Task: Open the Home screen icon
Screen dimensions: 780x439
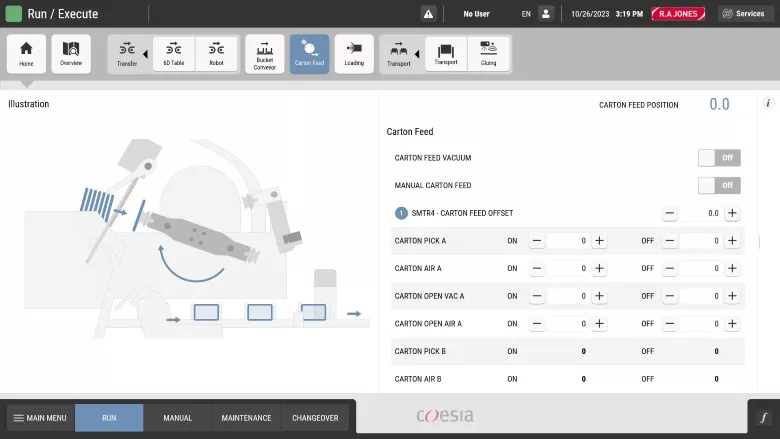Action: pos(26,54)
